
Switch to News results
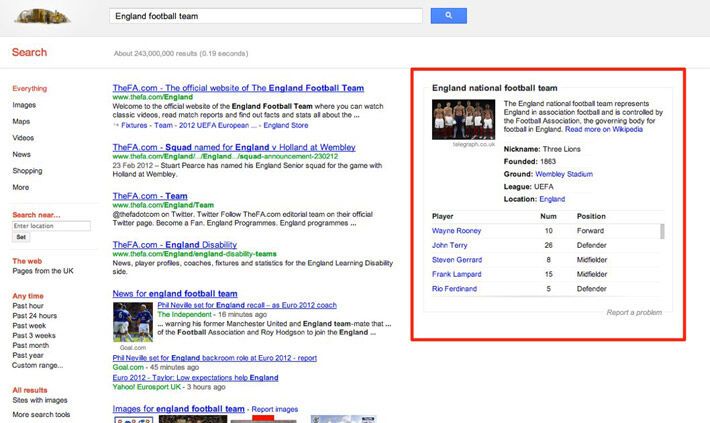21,154
